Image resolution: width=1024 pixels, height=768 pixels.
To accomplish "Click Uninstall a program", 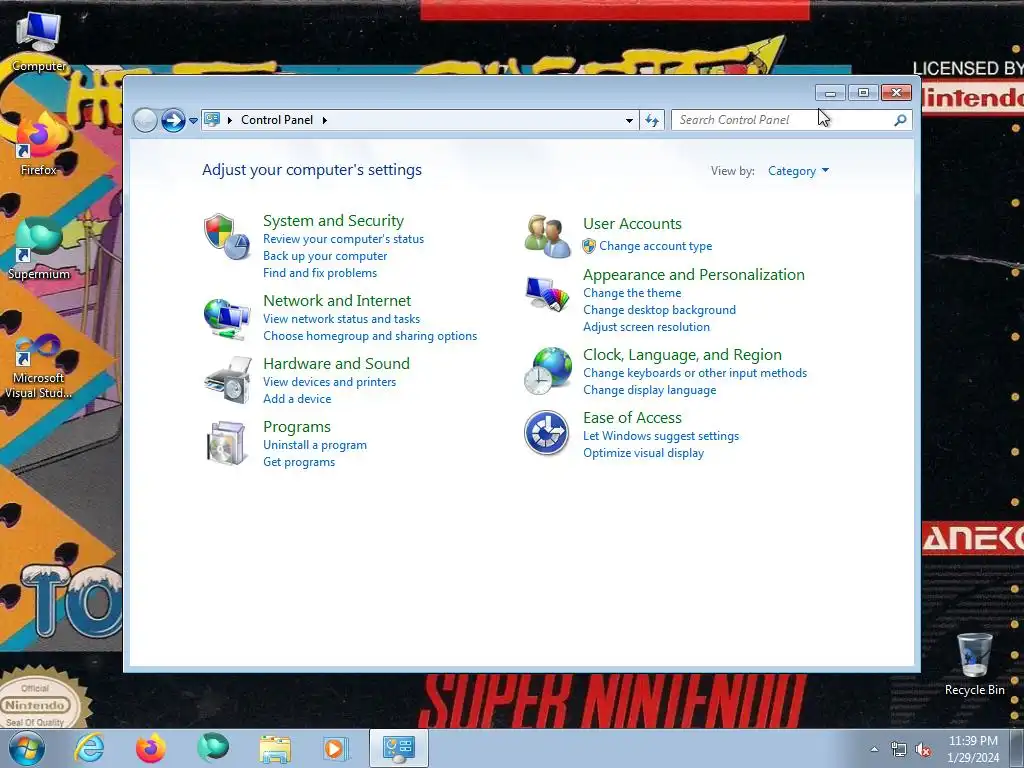I will click(x=315, y=445).
